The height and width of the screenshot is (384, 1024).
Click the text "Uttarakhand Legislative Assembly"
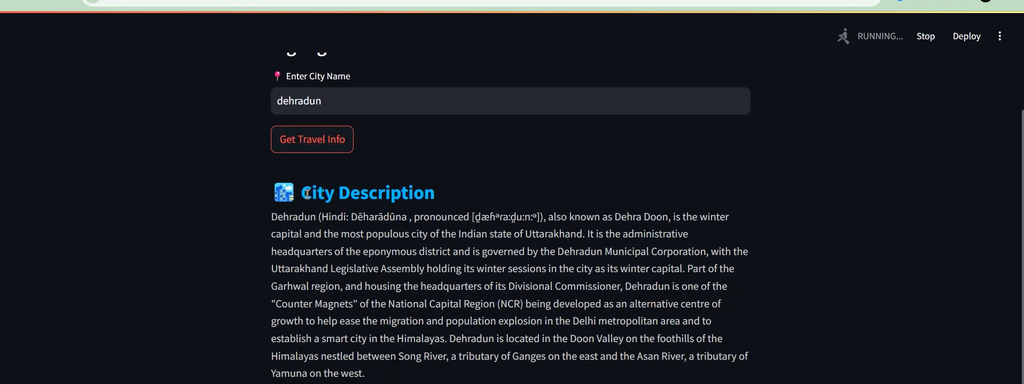click(348, 269)
